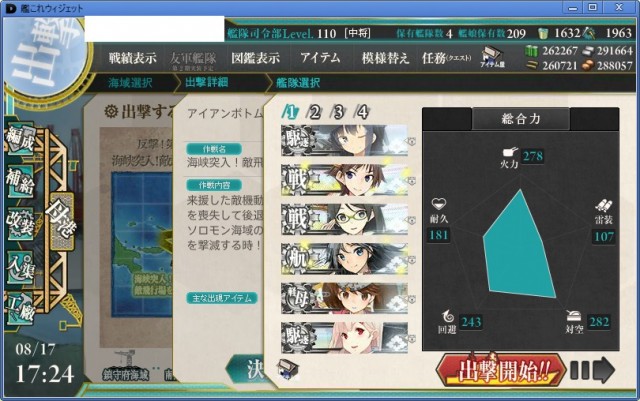The image size is (640, 401).
Task: Open 戦績表示 records menu
Action: (x=133, y=58)
